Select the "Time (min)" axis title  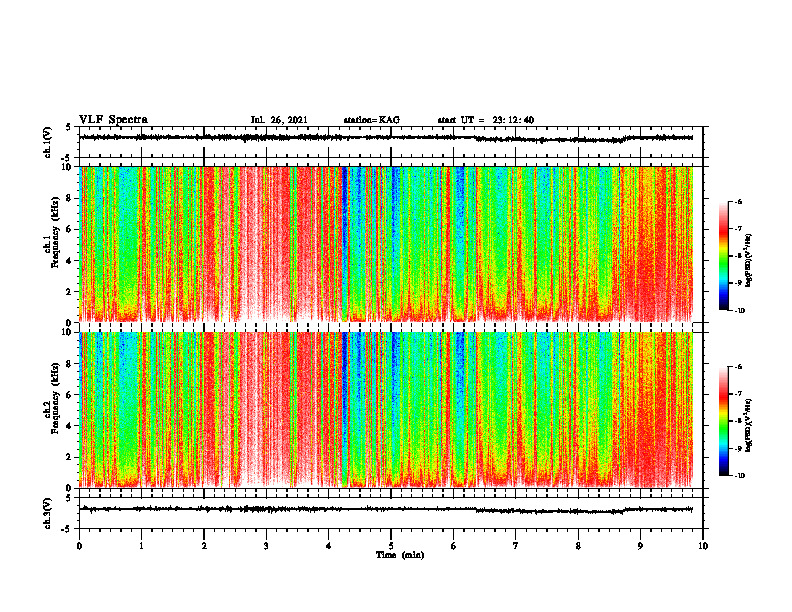(x=400, y=555)
